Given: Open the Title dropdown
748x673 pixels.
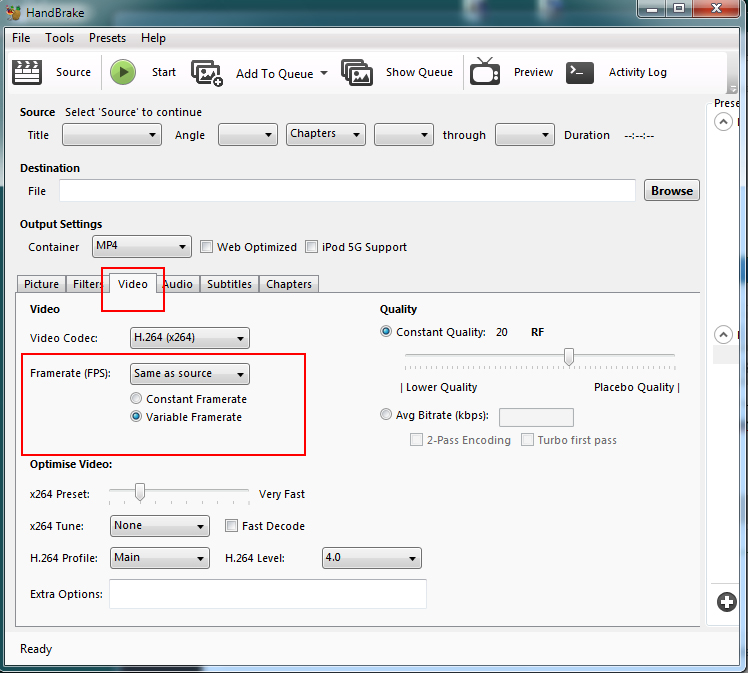Looking at the screenshot, I should coord(112,135).
